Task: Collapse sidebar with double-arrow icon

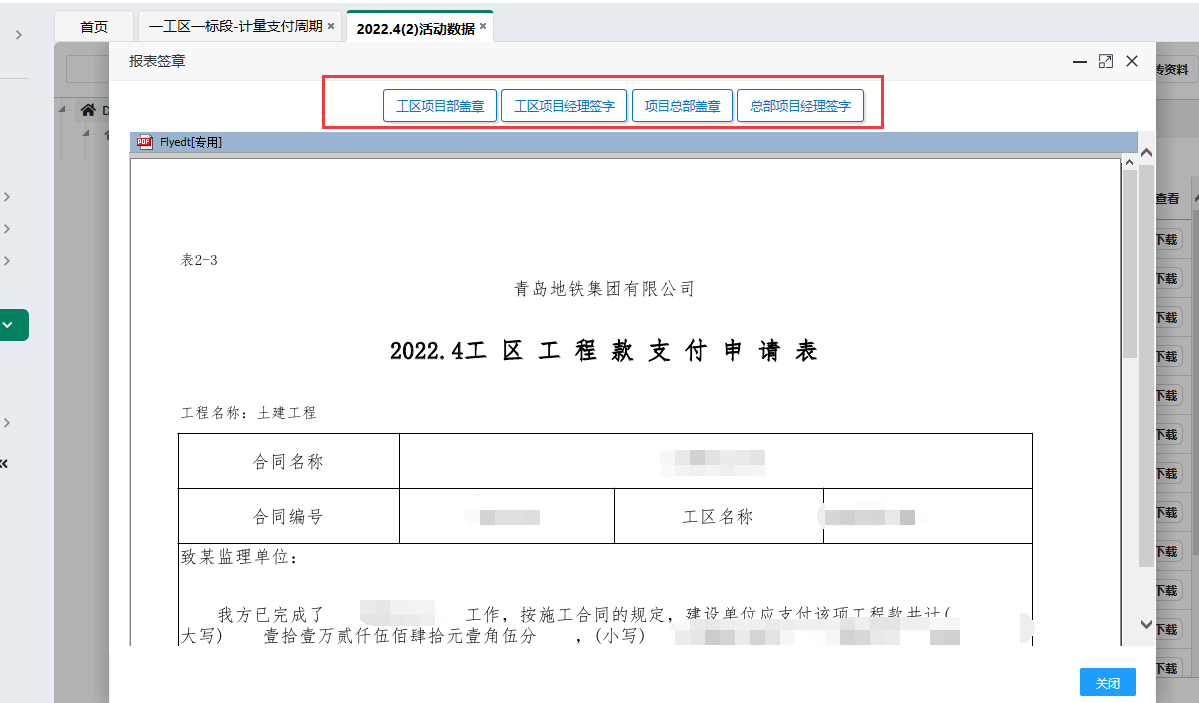Action: [x=4, y=463]
